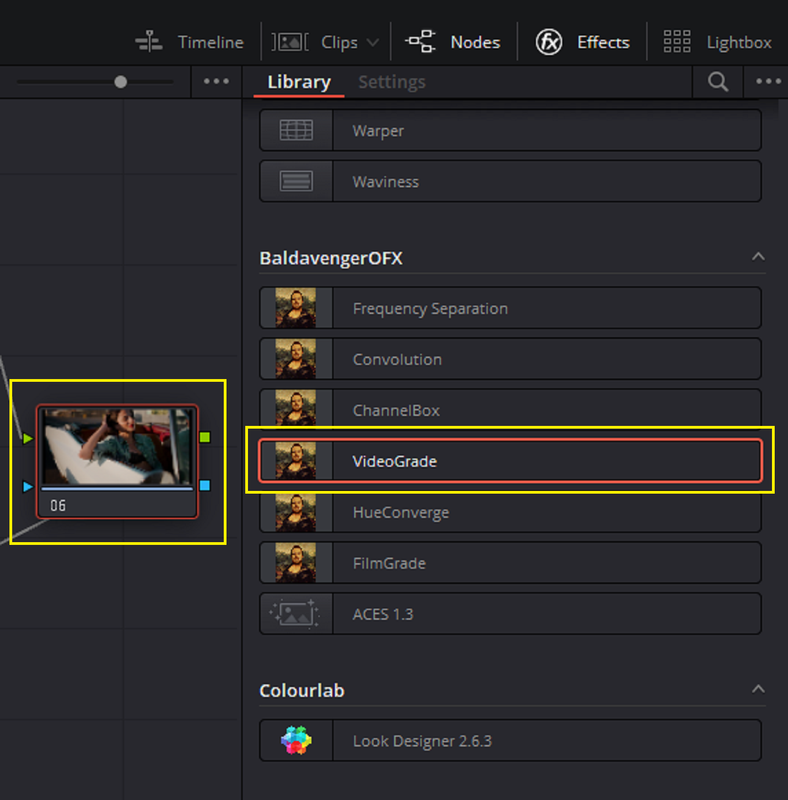This screenshot has height=800, width=788.
Task: Click the FilmGrade thumbnail icon
Action: [x=296, y=563]
